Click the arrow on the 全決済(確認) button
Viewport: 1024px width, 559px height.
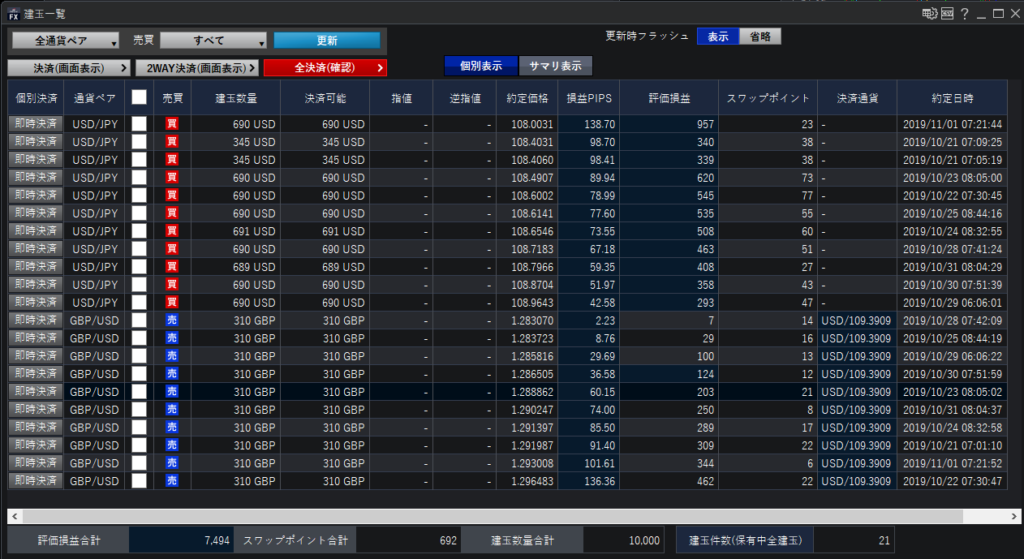pyautogui.click(x=379, y=67)
